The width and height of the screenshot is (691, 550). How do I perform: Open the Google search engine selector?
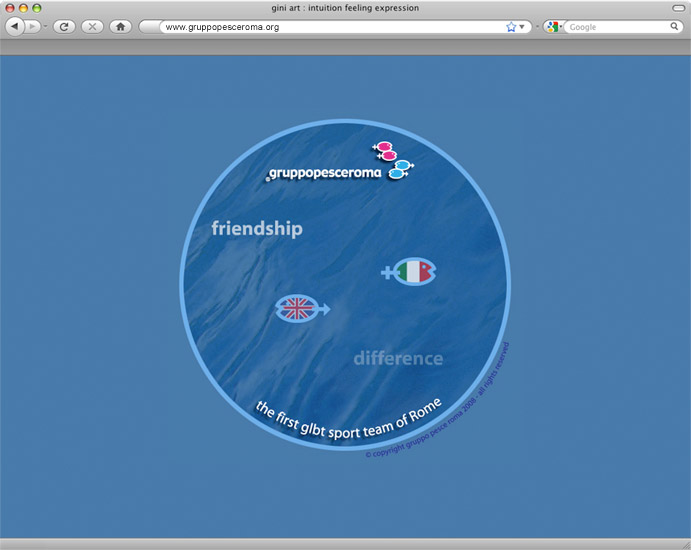(552, 27)
